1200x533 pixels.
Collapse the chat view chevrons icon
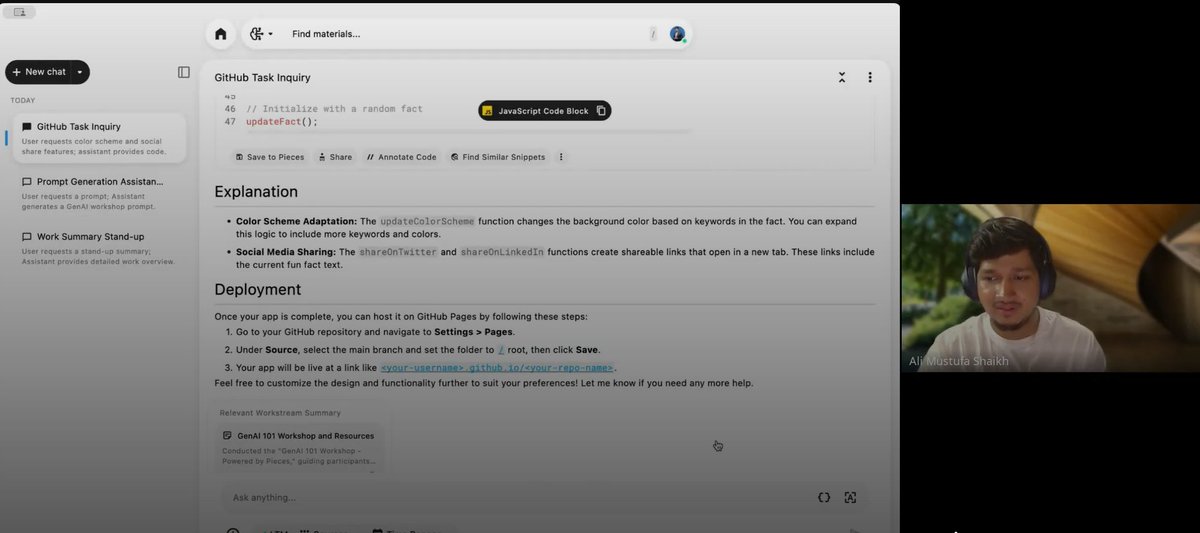pyautogui.click(x=842, y=77)
